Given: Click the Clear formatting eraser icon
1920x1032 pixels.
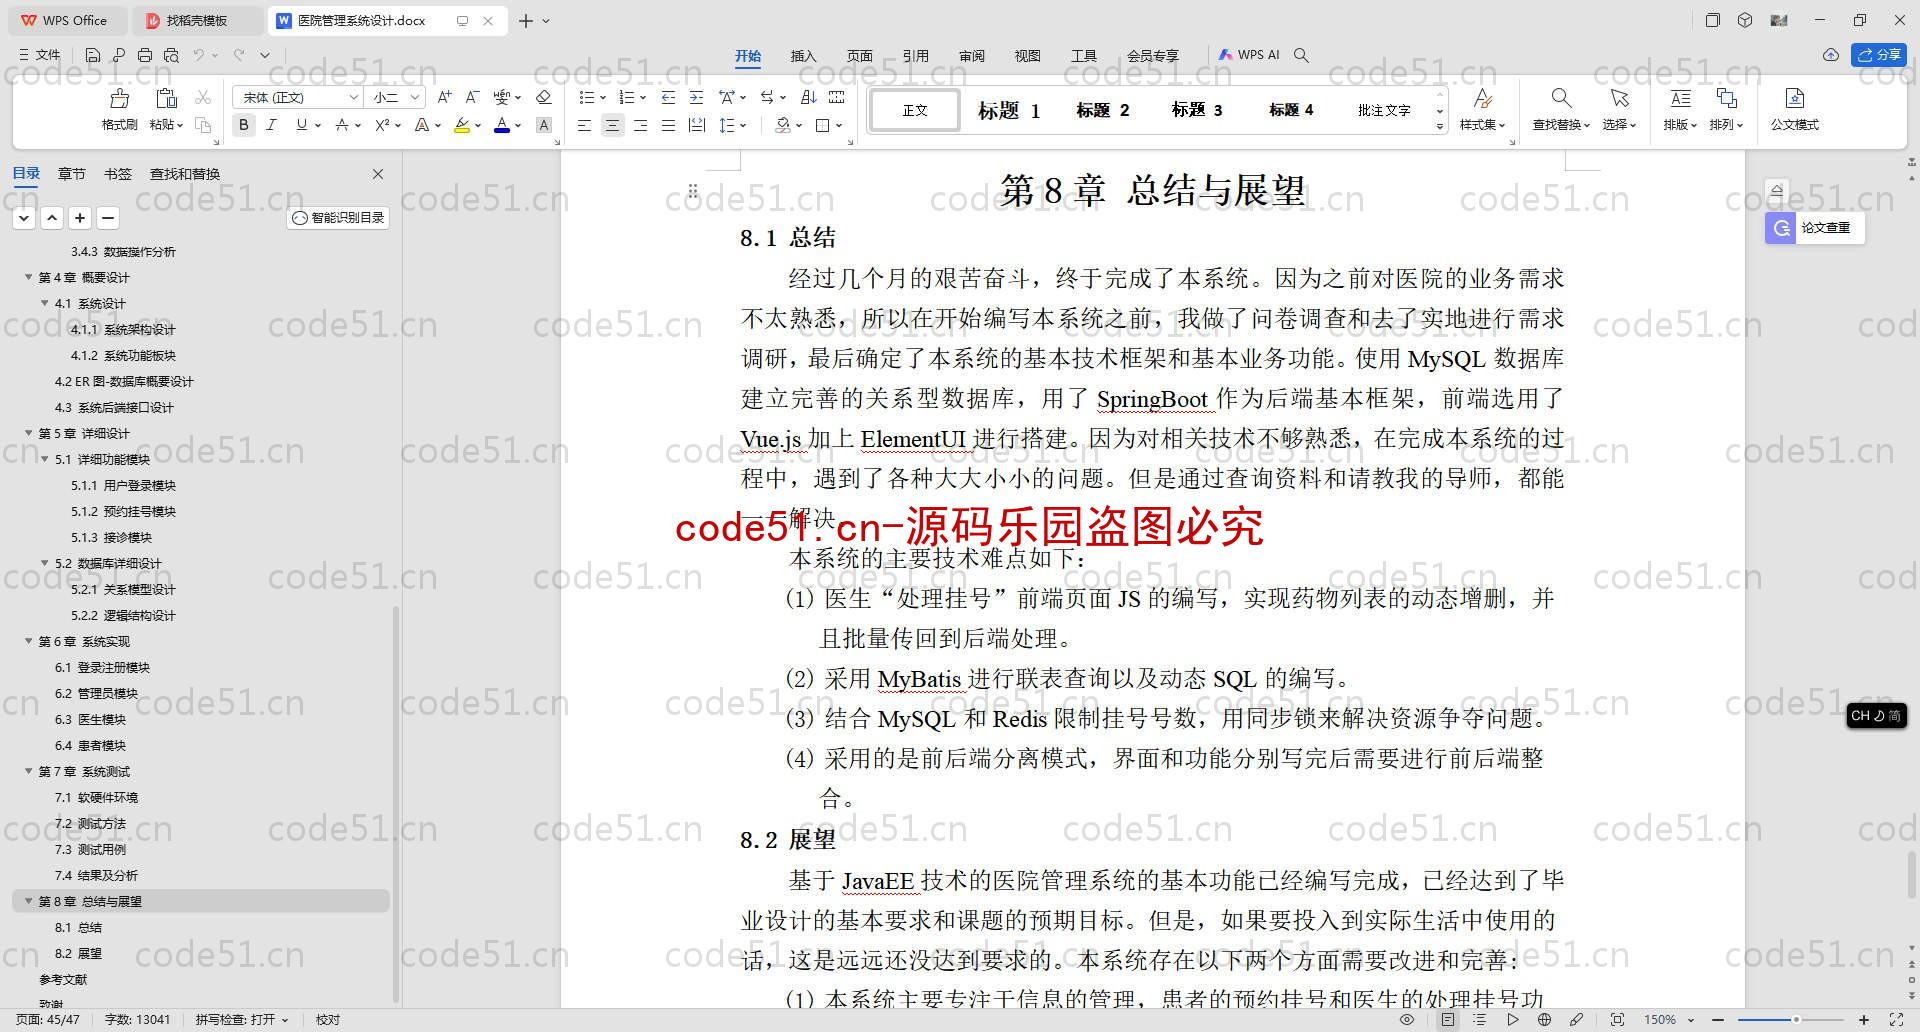Looking at the screenshot, I should tap(543, 97).
